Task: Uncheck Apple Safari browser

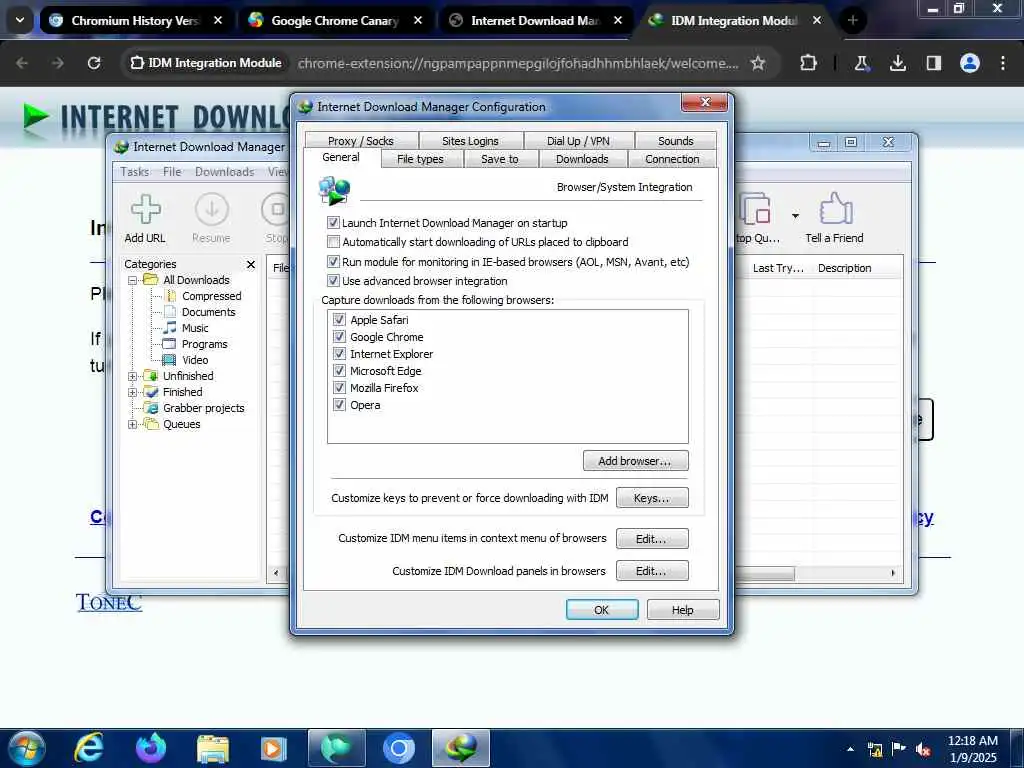Action: [339, 319]
